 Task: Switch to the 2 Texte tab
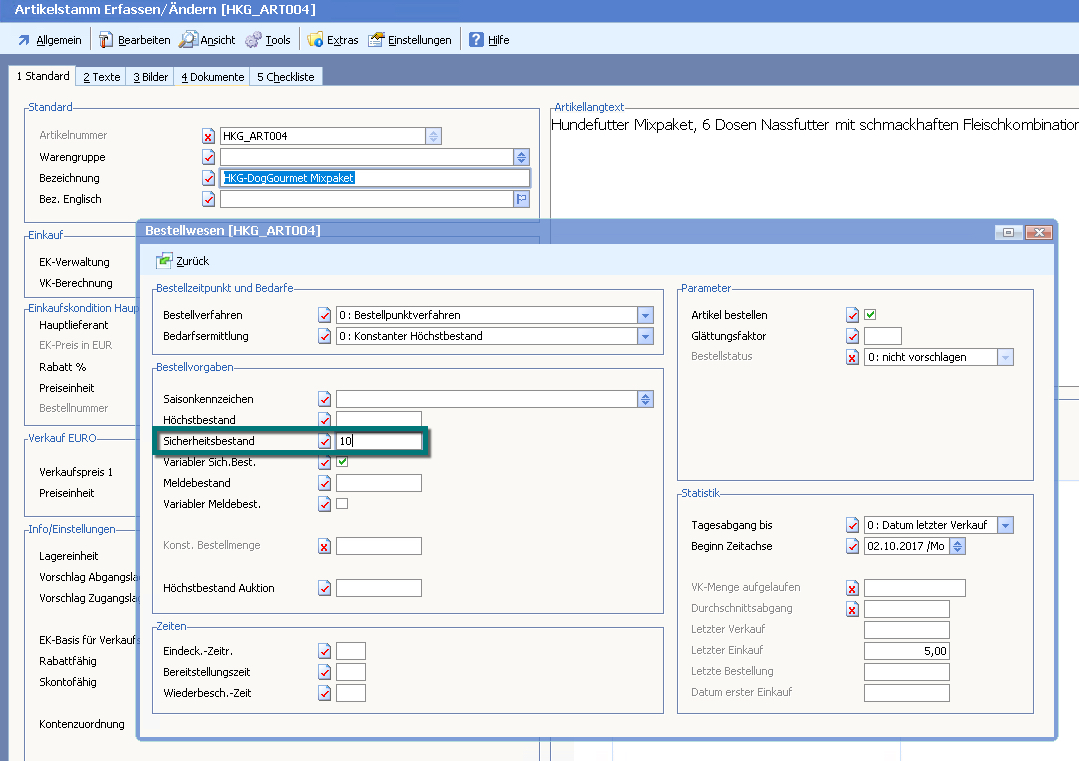coord(101,77)
